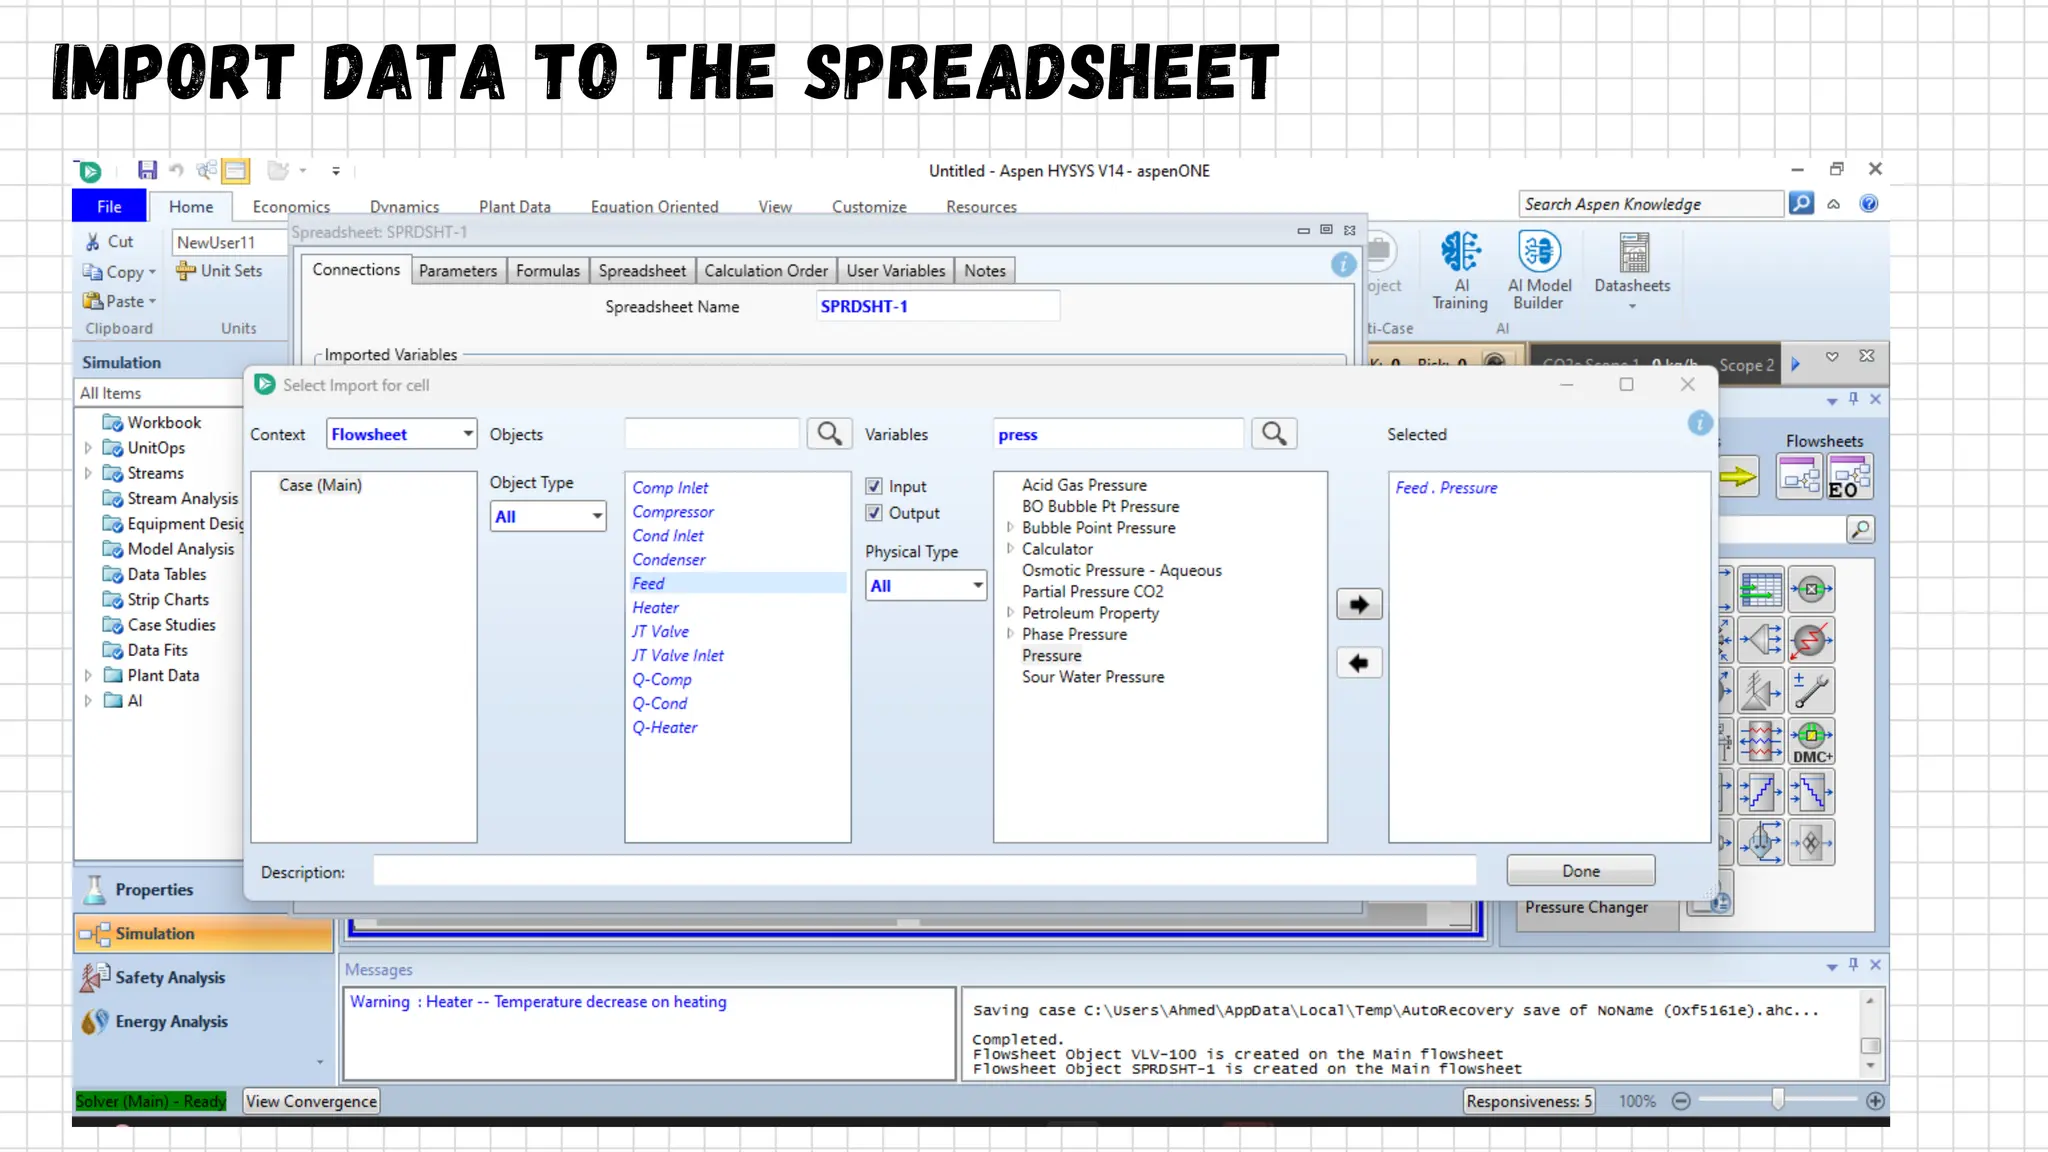The image size is (2048, 1152).
Task: Open the User Variables tab
Action: pos(896,271)
